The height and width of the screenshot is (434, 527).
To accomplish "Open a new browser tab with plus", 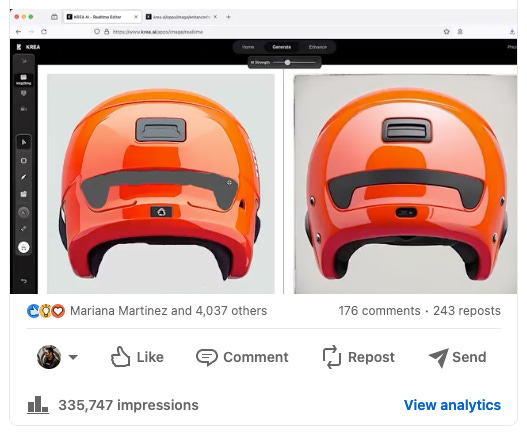I will (x=228, y=17).
